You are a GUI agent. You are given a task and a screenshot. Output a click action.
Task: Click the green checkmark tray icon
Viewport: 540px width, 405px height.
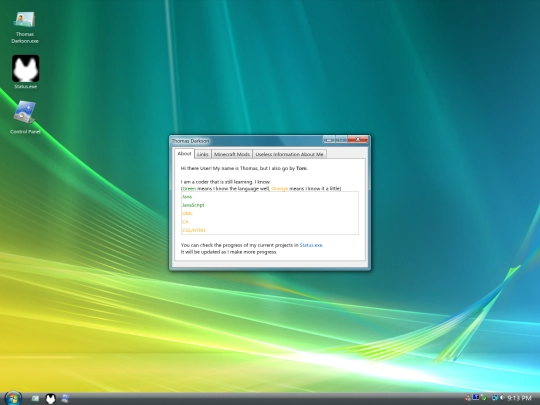pos(484,398)
